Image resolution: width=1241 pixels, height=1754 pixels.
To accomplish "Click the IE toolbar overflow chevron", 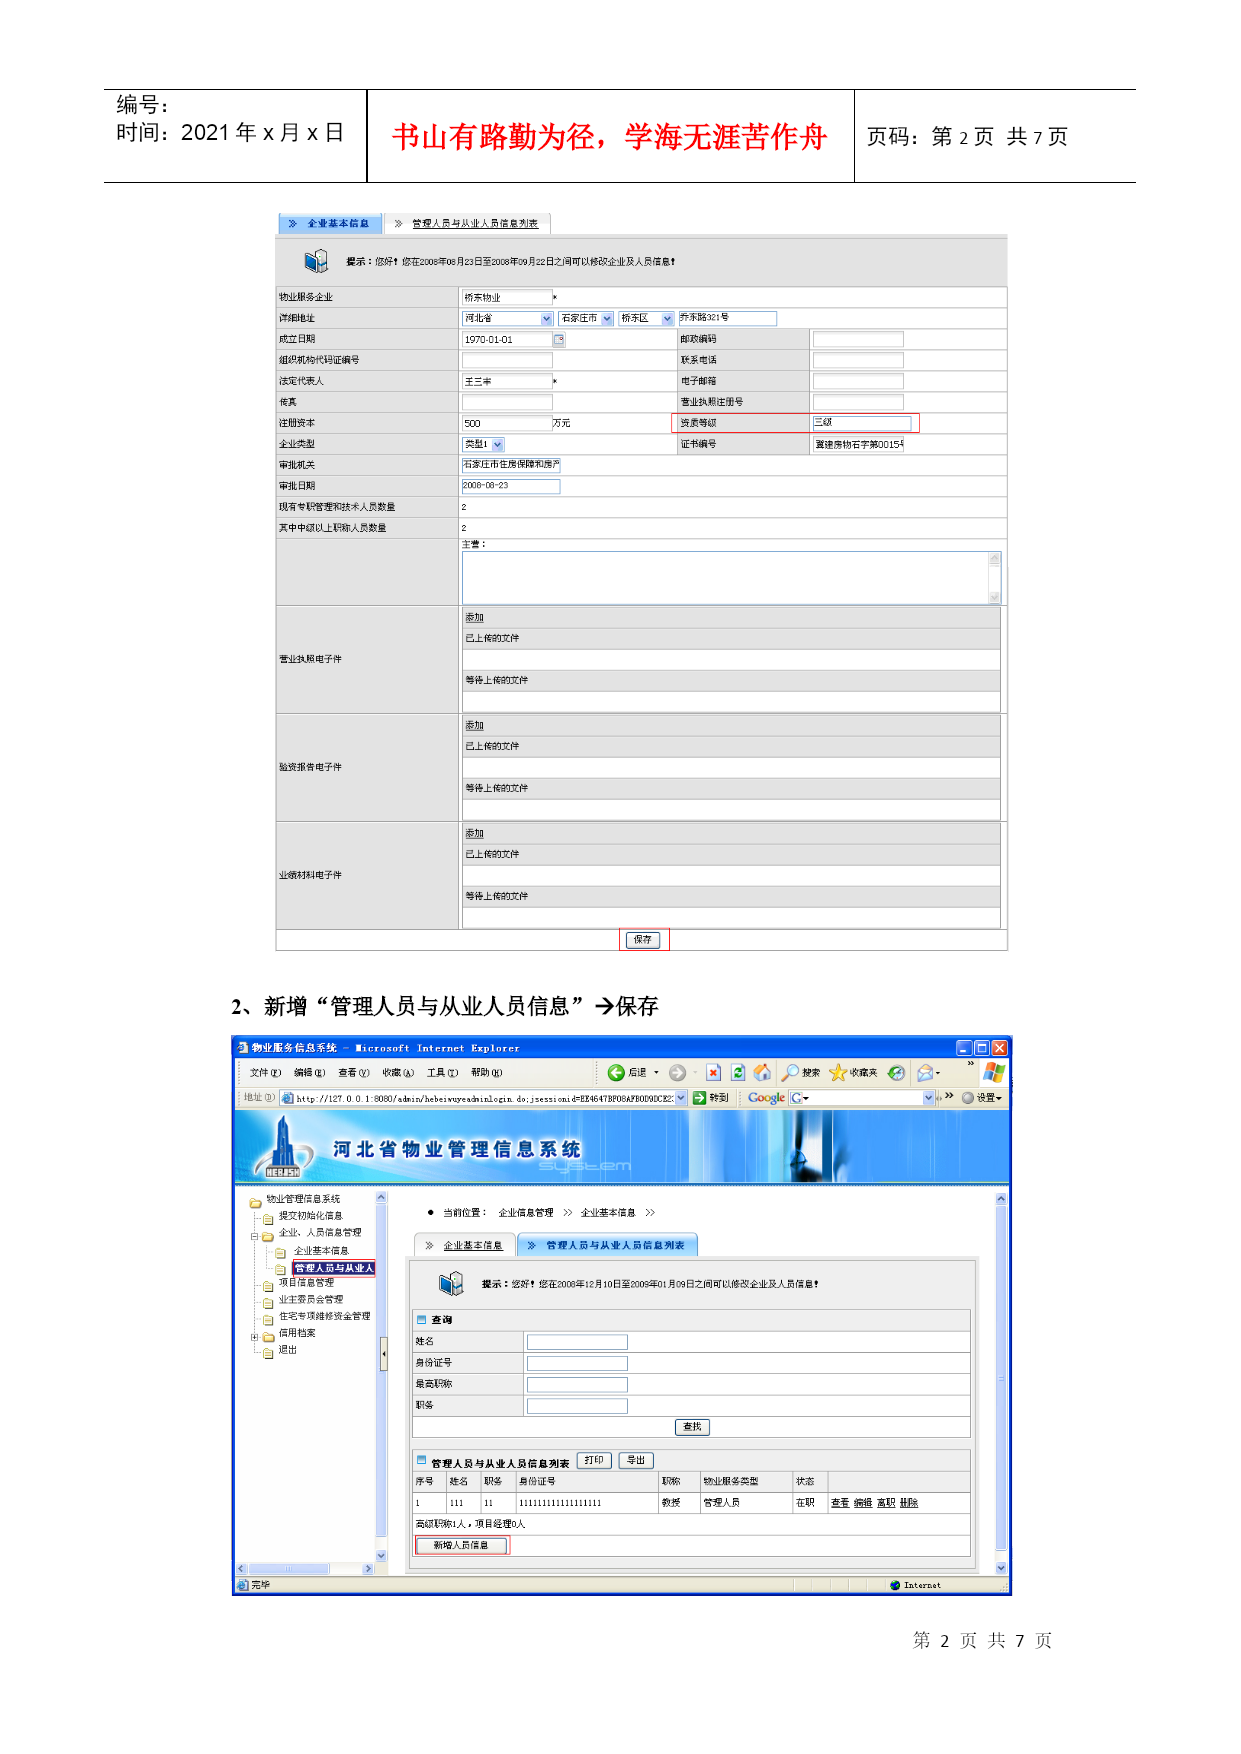I will (x=970, y=1064).
